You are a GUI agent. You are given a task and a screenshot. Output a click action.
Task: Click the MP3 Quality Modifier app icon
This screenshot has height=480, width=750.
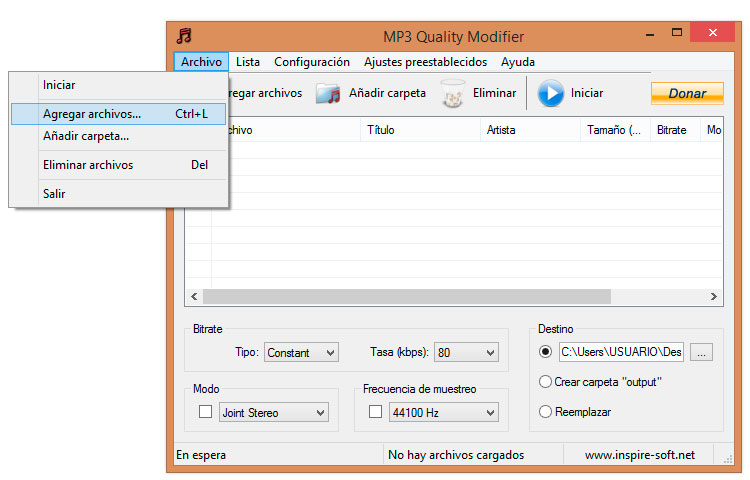(x=184, y=36)
